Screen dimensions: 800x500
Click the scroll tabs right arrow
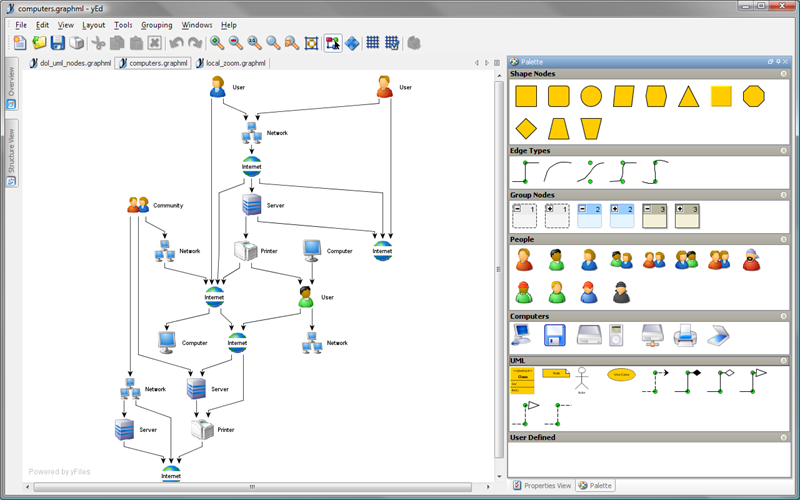coord(487,63)
